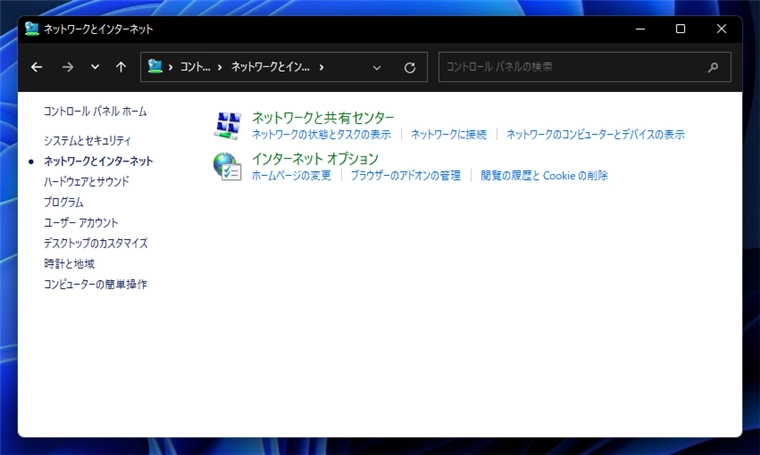Image resolution: width=760 pixels, height=455 pixels.
Task: Go up one level with up arrow
Action: tap(121, 67)
